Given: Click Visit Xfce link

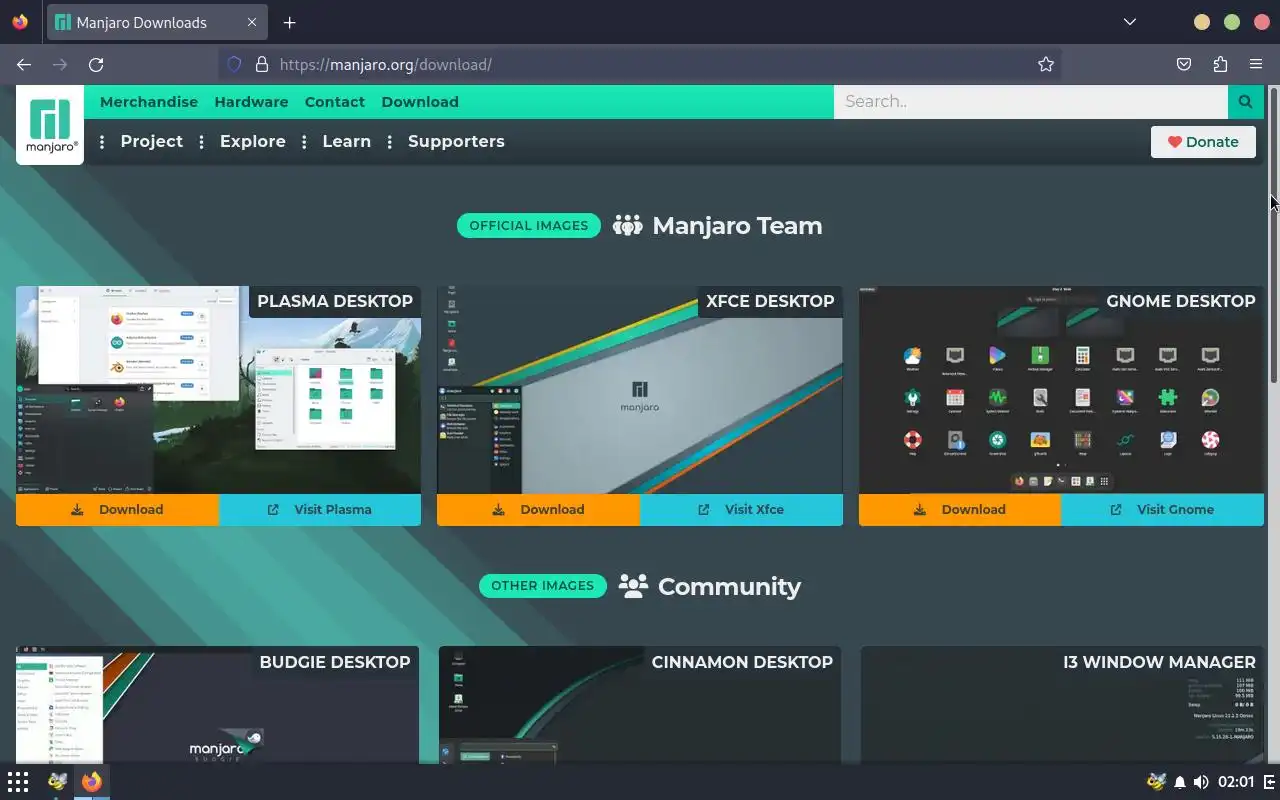Looking at the screenshot, I should tap(741, 509).
